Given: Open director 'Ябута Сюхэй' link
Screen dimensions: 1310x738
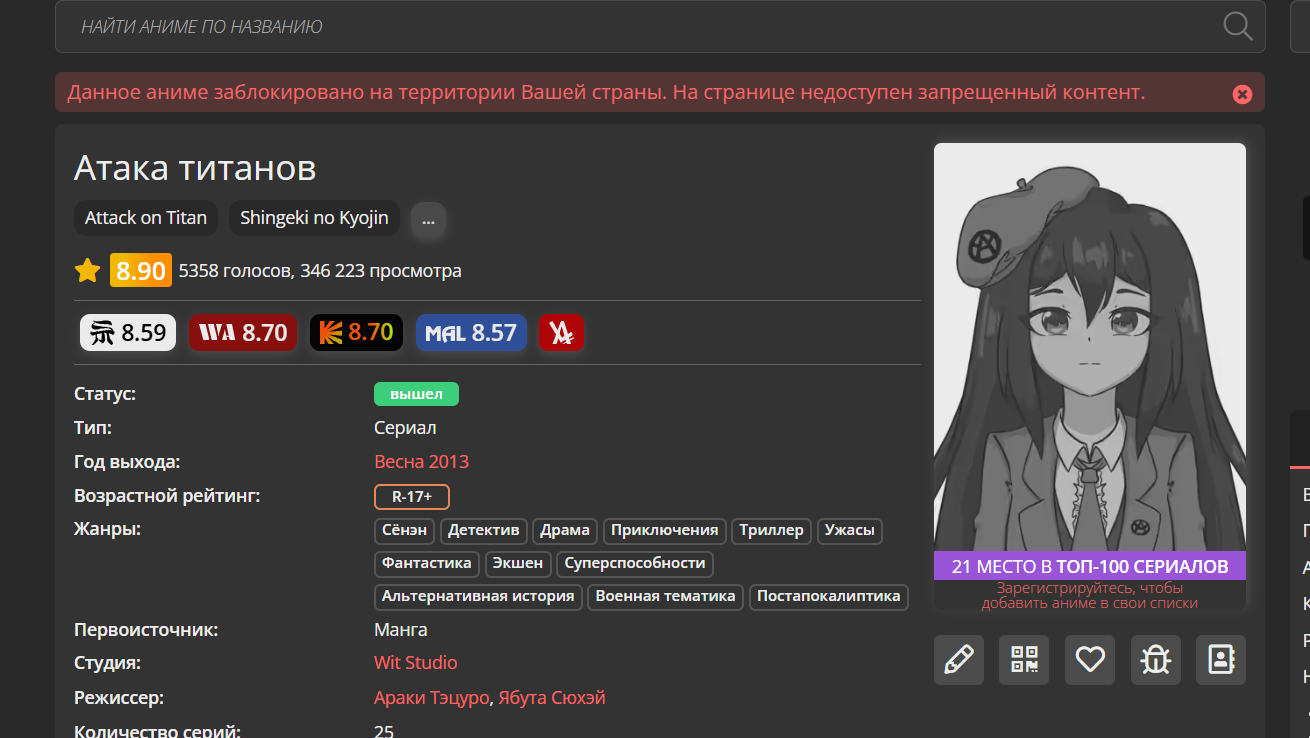Looking at the screenshot, I should (552, 698).
